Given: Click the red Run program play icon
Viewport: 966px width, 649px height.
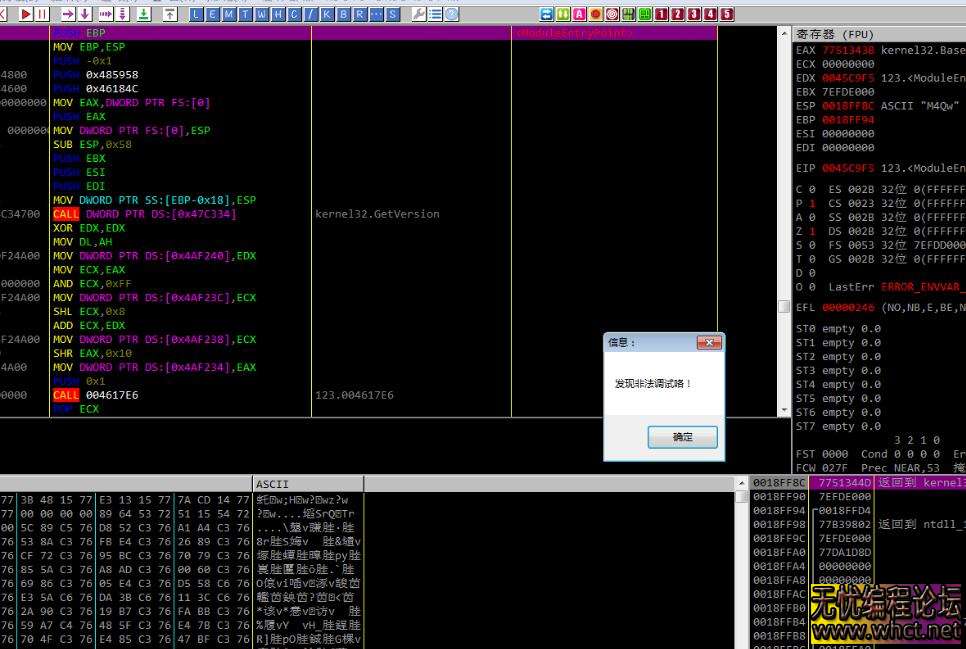Looking at the screenshot, I should [x=26, y=14].
